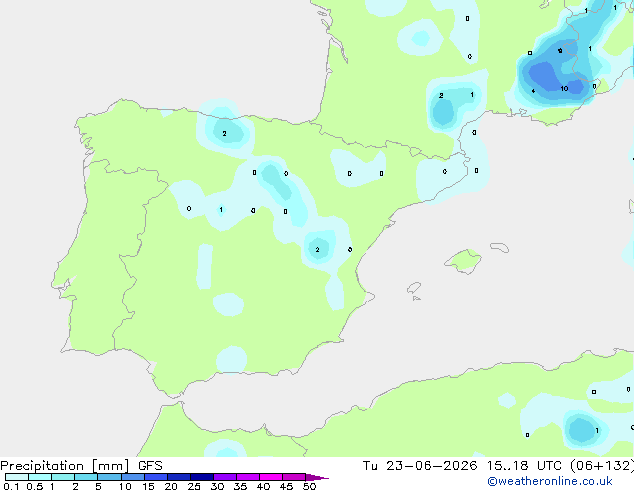Click the '10' precipitation value over southeast France

[564, 89]
